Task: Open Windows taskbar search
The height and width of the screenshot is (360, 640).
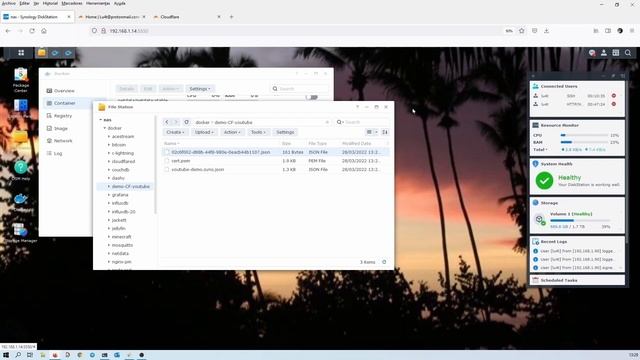Action: 18,355
